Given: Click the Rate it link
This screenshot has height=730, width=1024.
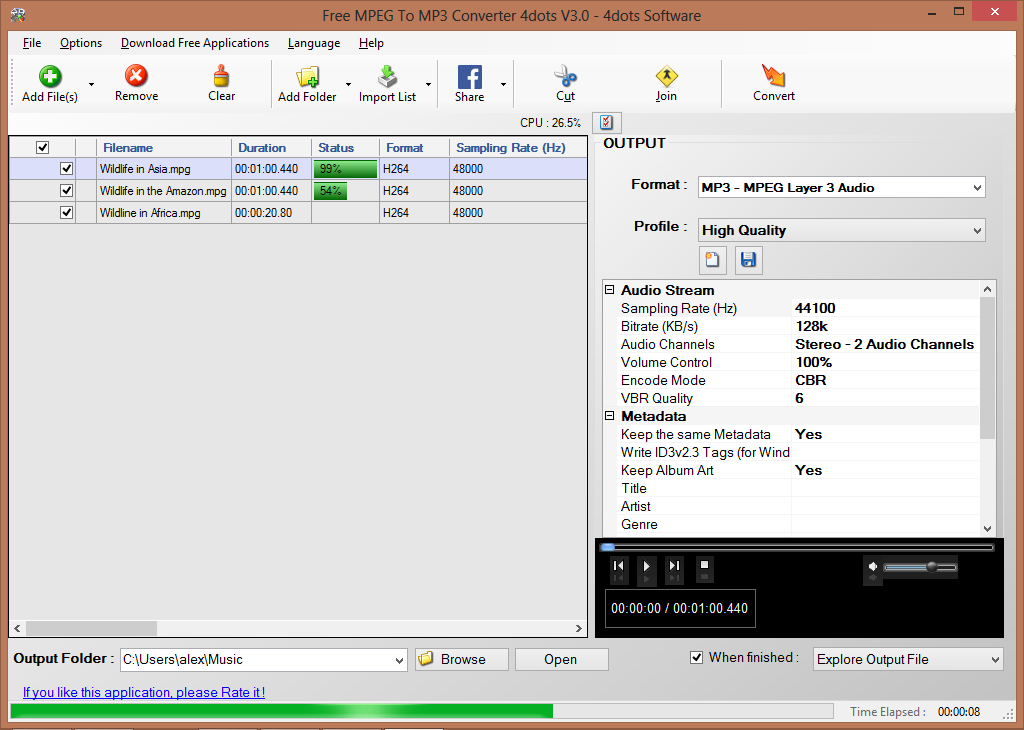Looking at the screenshot, I should coord(142,692).
